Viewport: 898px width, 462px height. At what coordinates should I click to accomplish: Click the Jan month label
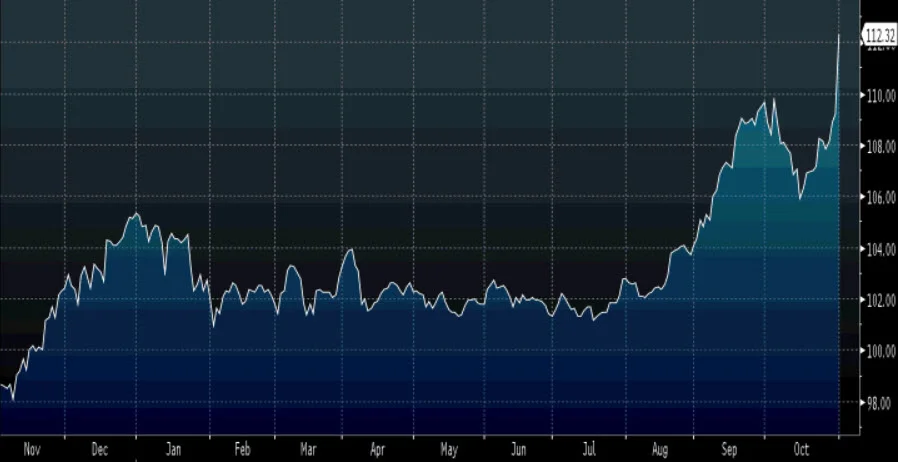tap(173, 450)
